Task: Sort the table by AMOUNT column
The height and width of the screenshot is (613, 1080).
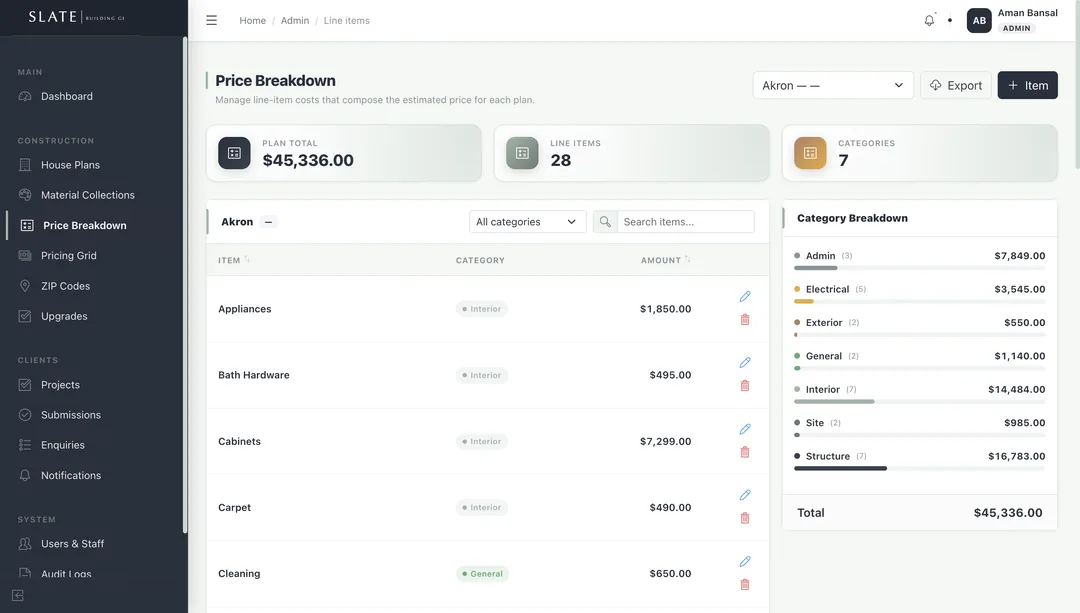Action: point(665,260)
